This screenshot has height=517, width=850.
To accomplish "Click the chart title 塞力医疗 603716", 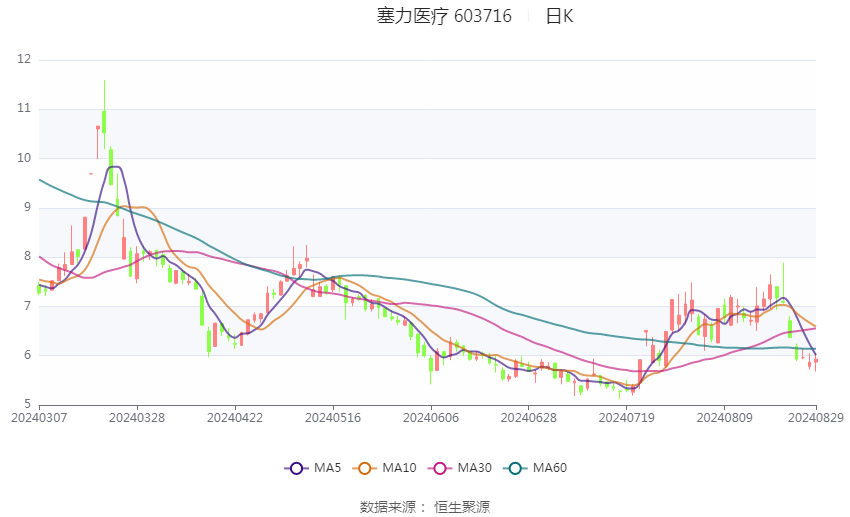I will [x=444, y=16].
